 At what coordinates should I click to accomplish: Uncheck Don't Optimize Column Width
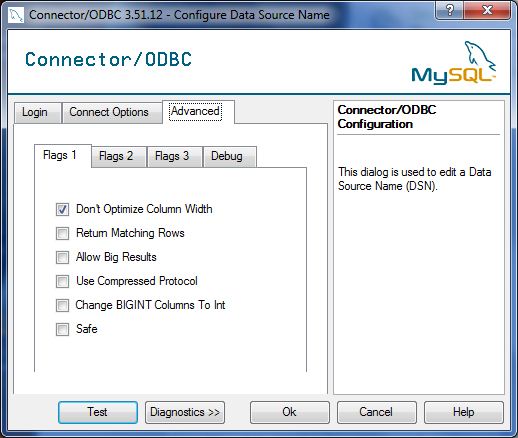62,210
